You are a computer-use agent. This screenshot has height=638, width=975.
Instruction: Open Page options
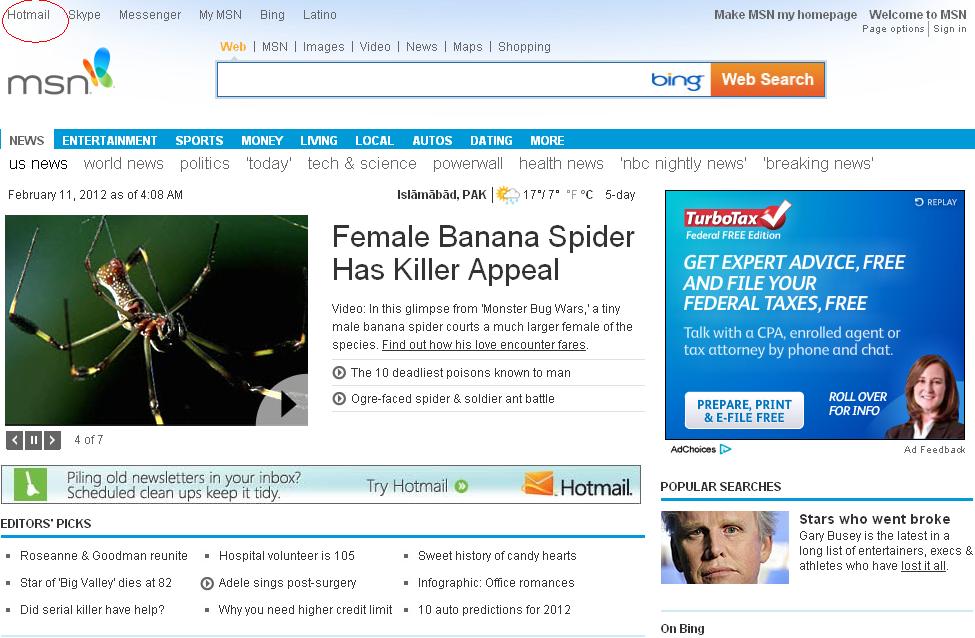pyautogui.click(x=893, y=29)
